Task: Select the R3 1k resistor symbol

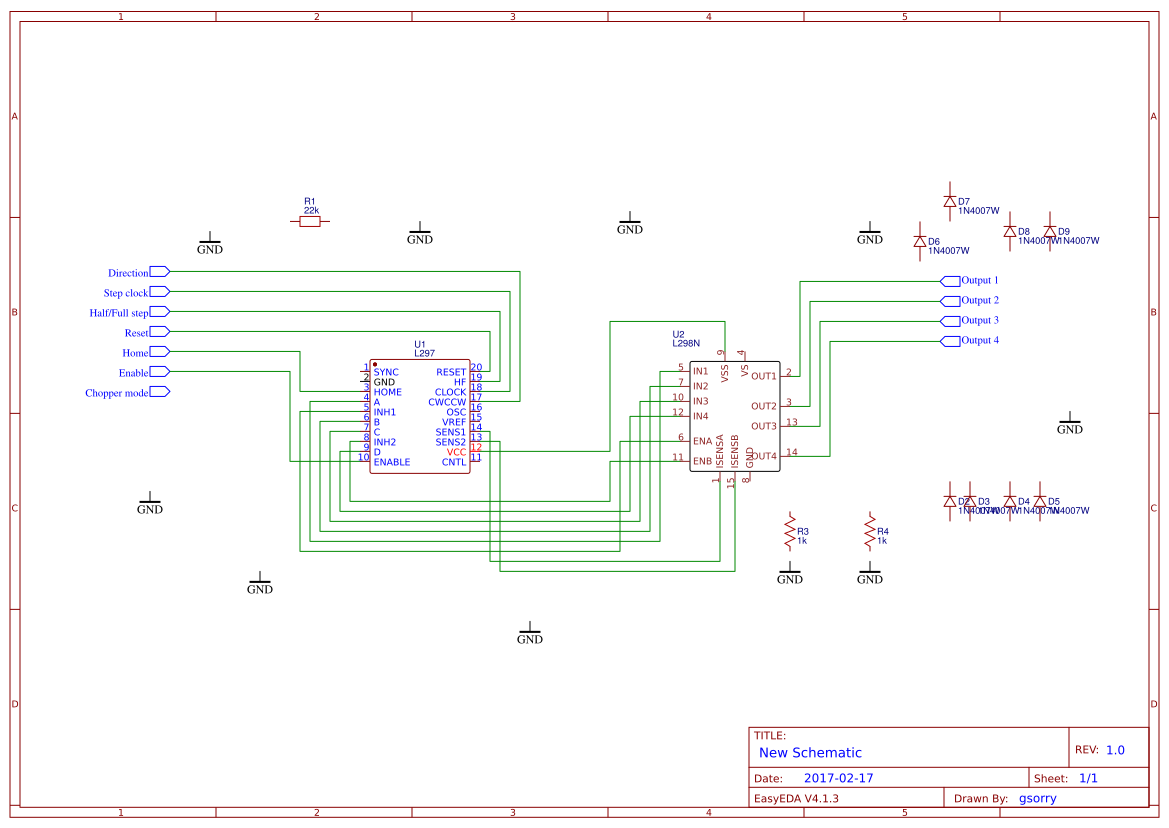Action: 790,531
